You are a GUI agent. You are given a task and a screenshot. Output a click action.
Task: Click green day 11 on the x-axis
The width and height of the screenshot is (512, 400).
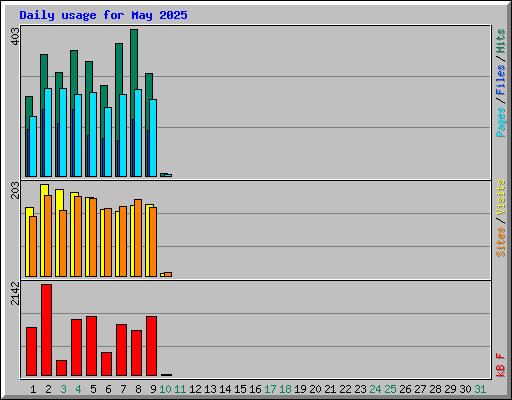[x=180, y=389]
